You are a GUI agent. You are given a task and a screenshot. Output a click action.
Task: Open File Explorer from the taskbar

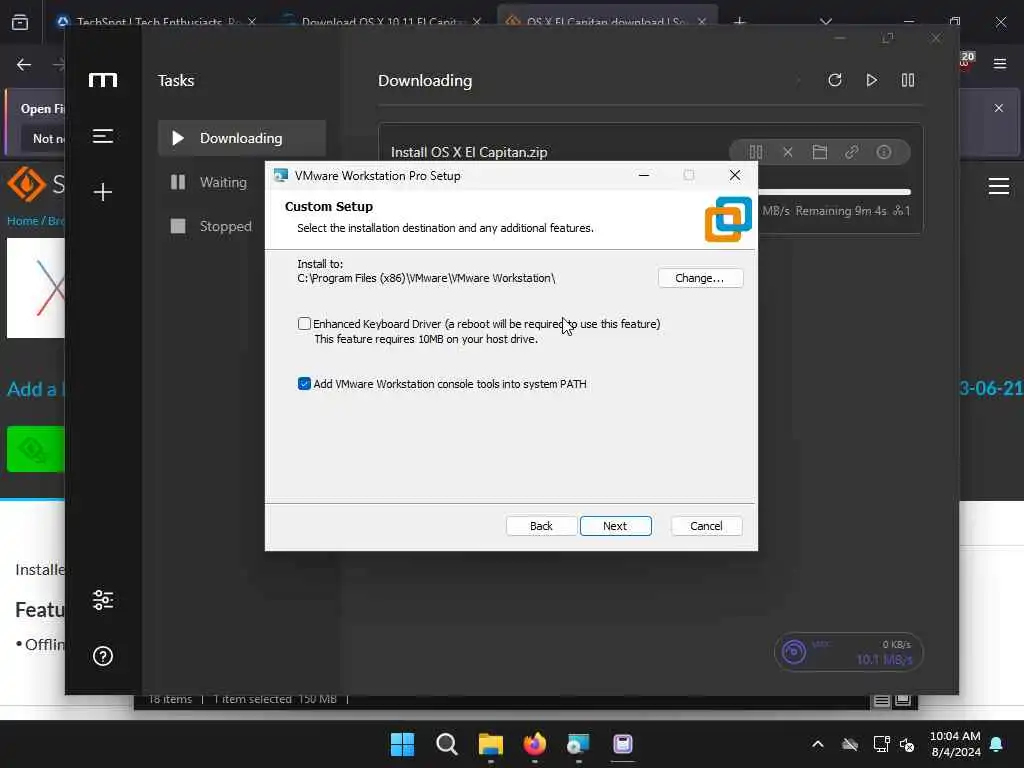[x=490, y=744]
